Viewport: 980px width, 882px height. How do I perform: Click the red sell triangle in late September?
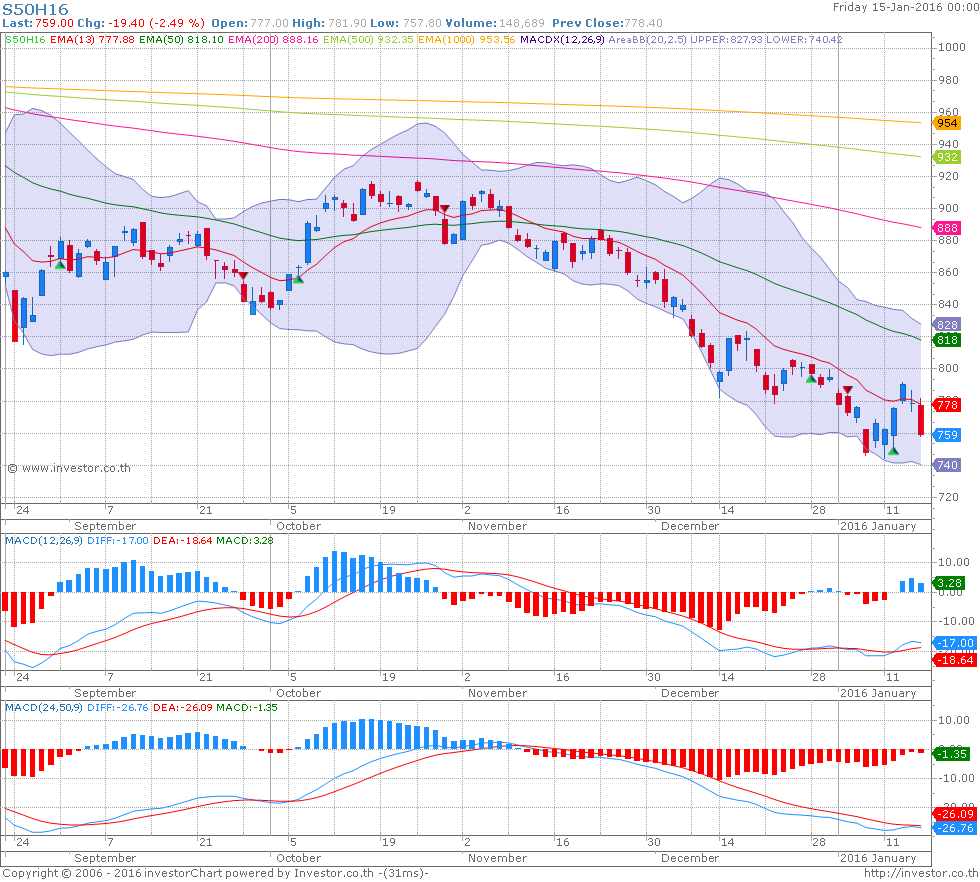[x=243, y=275]
